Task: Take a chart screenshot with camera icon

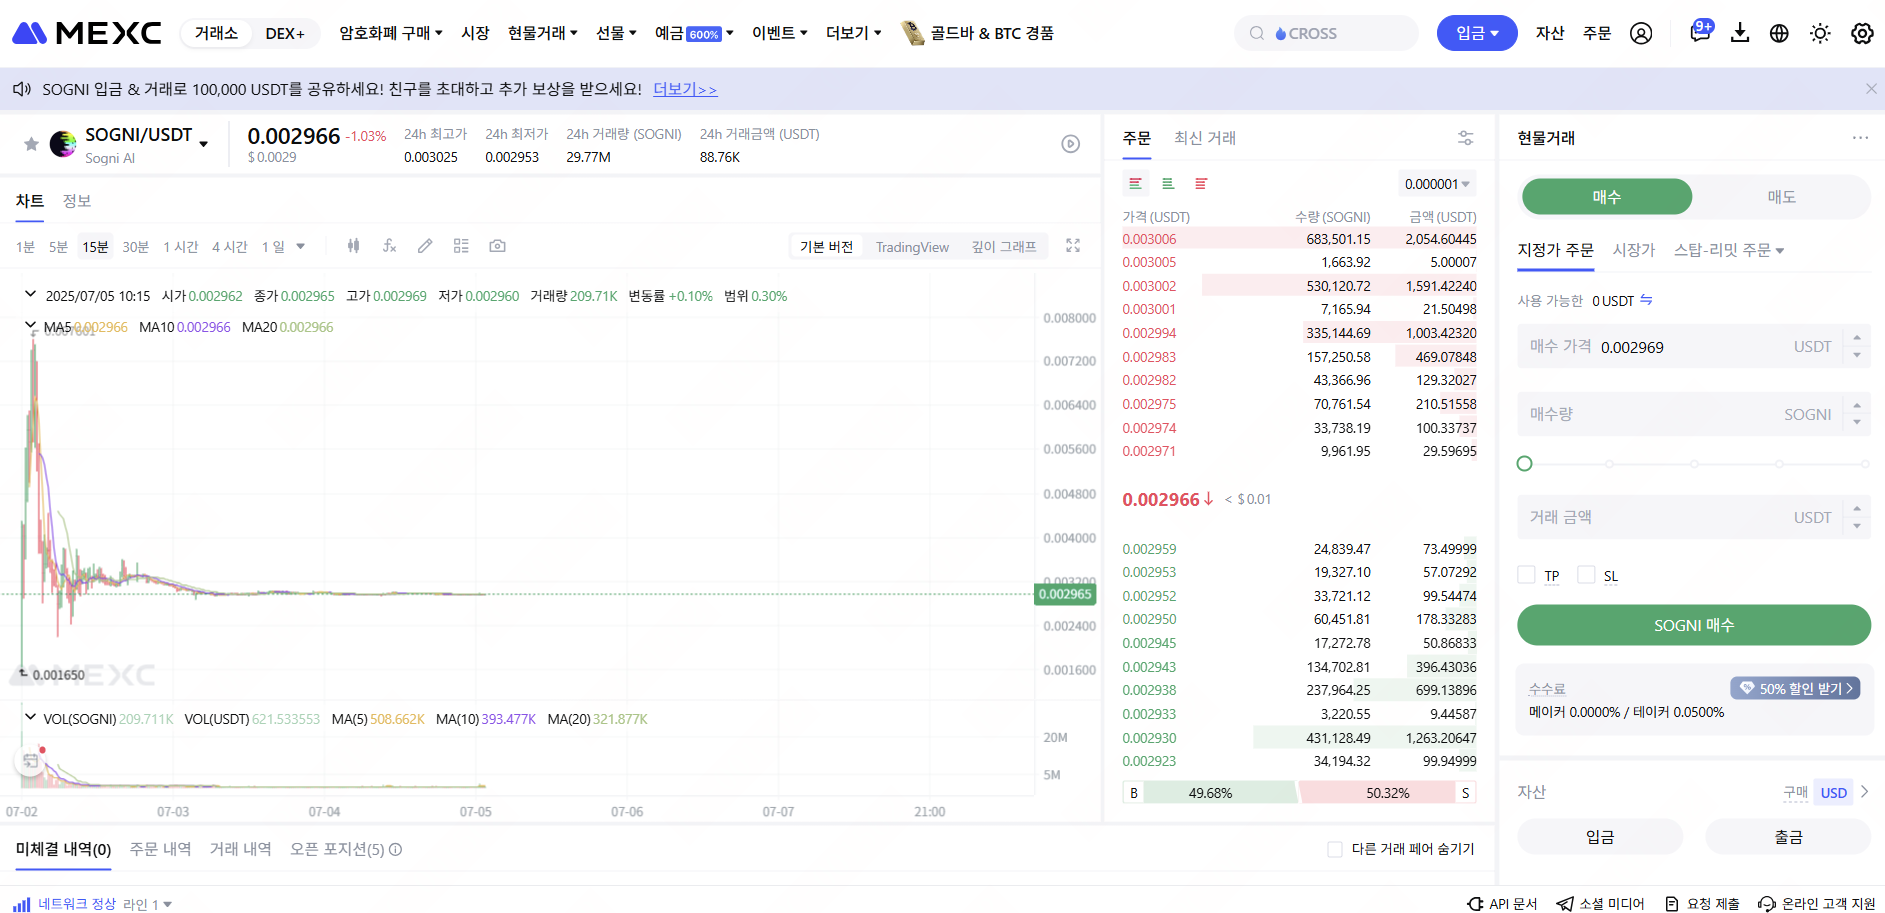Action: point(497,246)
